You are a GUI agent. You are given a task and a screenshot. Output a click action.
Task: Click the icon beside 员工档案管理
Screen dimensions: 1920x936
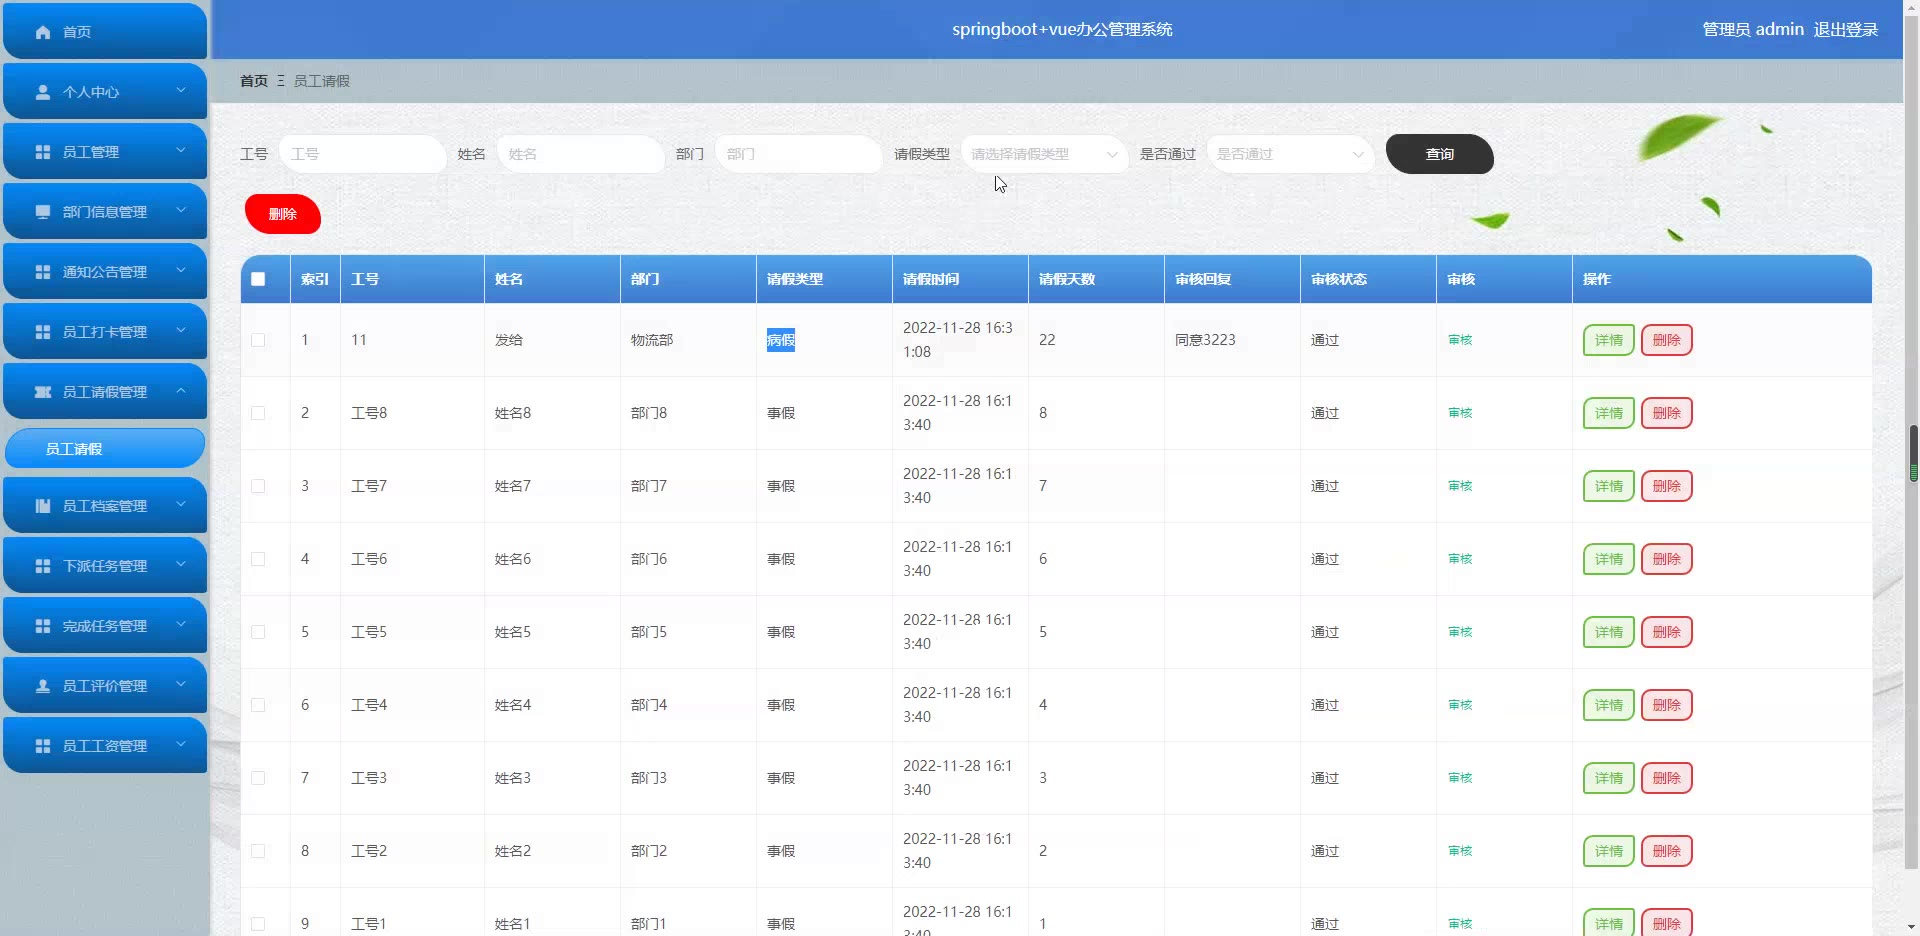click(x=43, y=506)
